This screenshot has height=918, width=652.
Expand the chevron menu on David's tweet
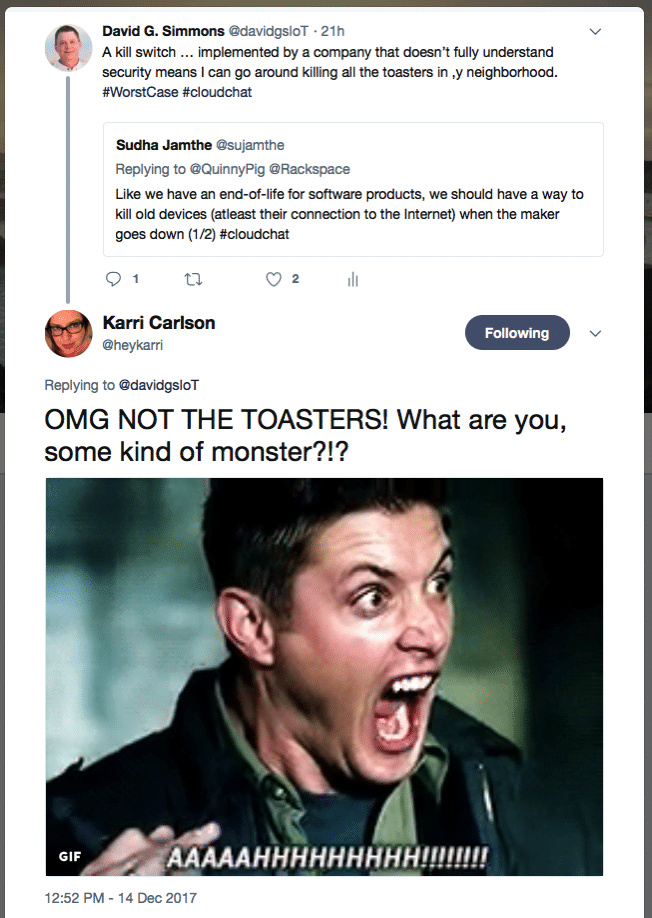(x=596, y=31)
